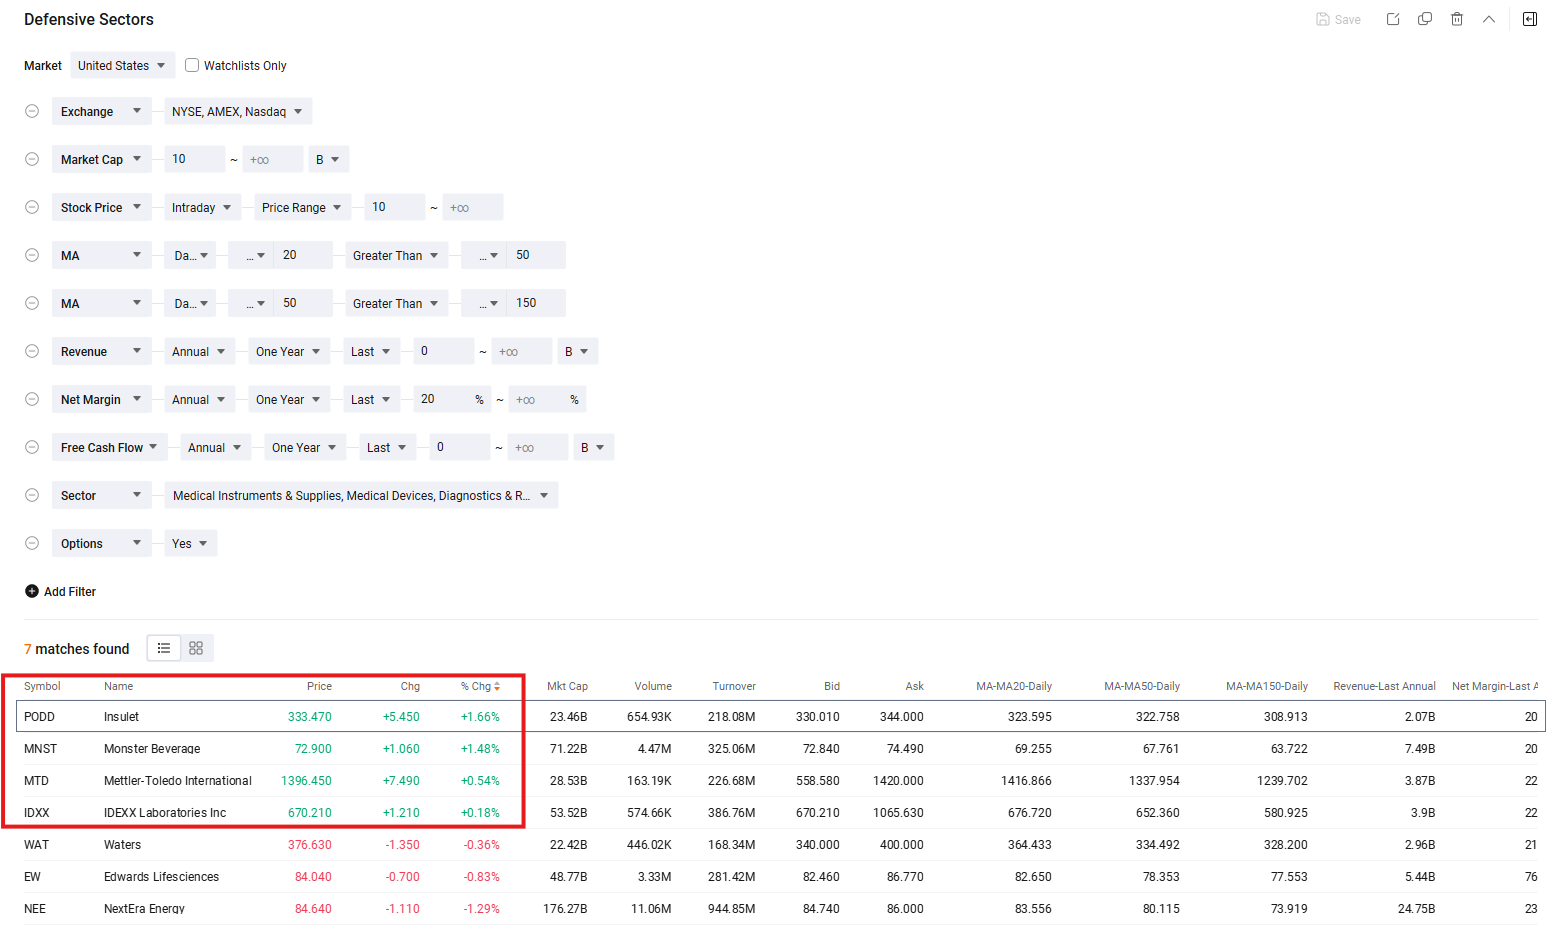Viewport: 1549px width, 938px height.
Task: Open the Price Range dropdown
Action: [303, 207]
